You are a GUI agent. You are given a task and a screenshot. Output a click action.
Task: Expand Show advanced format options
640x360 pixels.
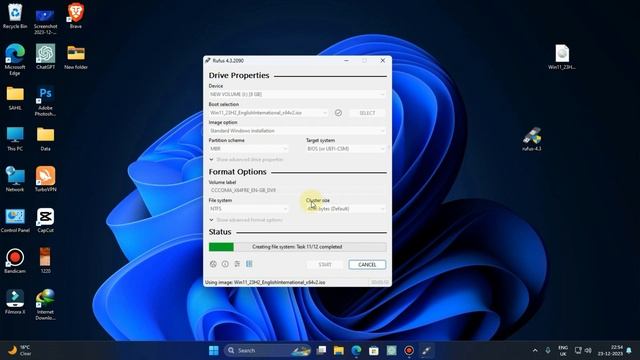click(x=246, y=220)
